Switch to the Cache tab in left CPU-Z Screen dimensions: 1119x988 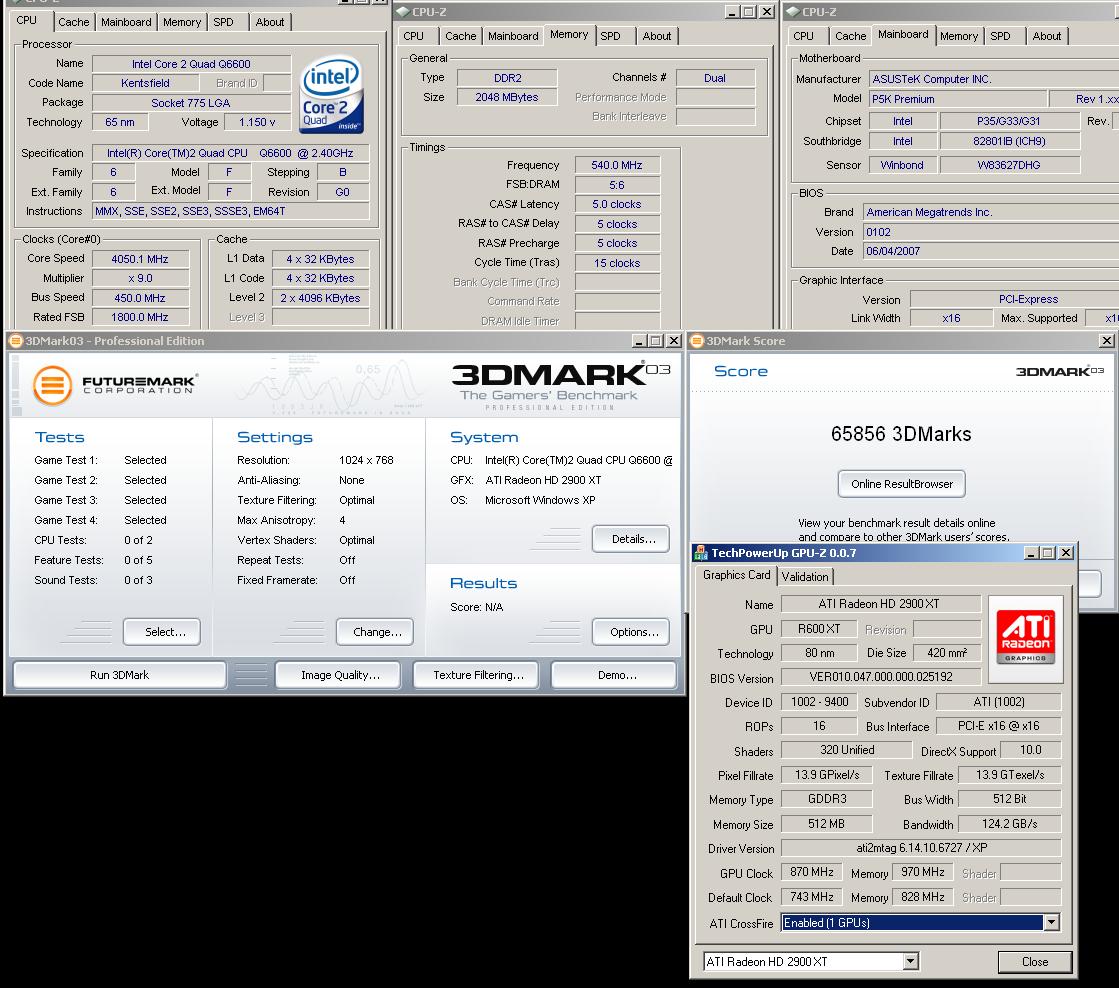(x=74, y=22)
